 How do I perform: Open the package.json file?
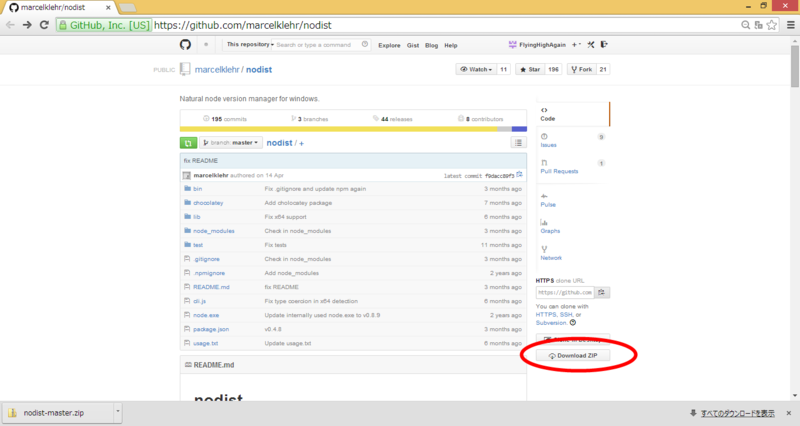pyautogui.click(x=211, y=330)
